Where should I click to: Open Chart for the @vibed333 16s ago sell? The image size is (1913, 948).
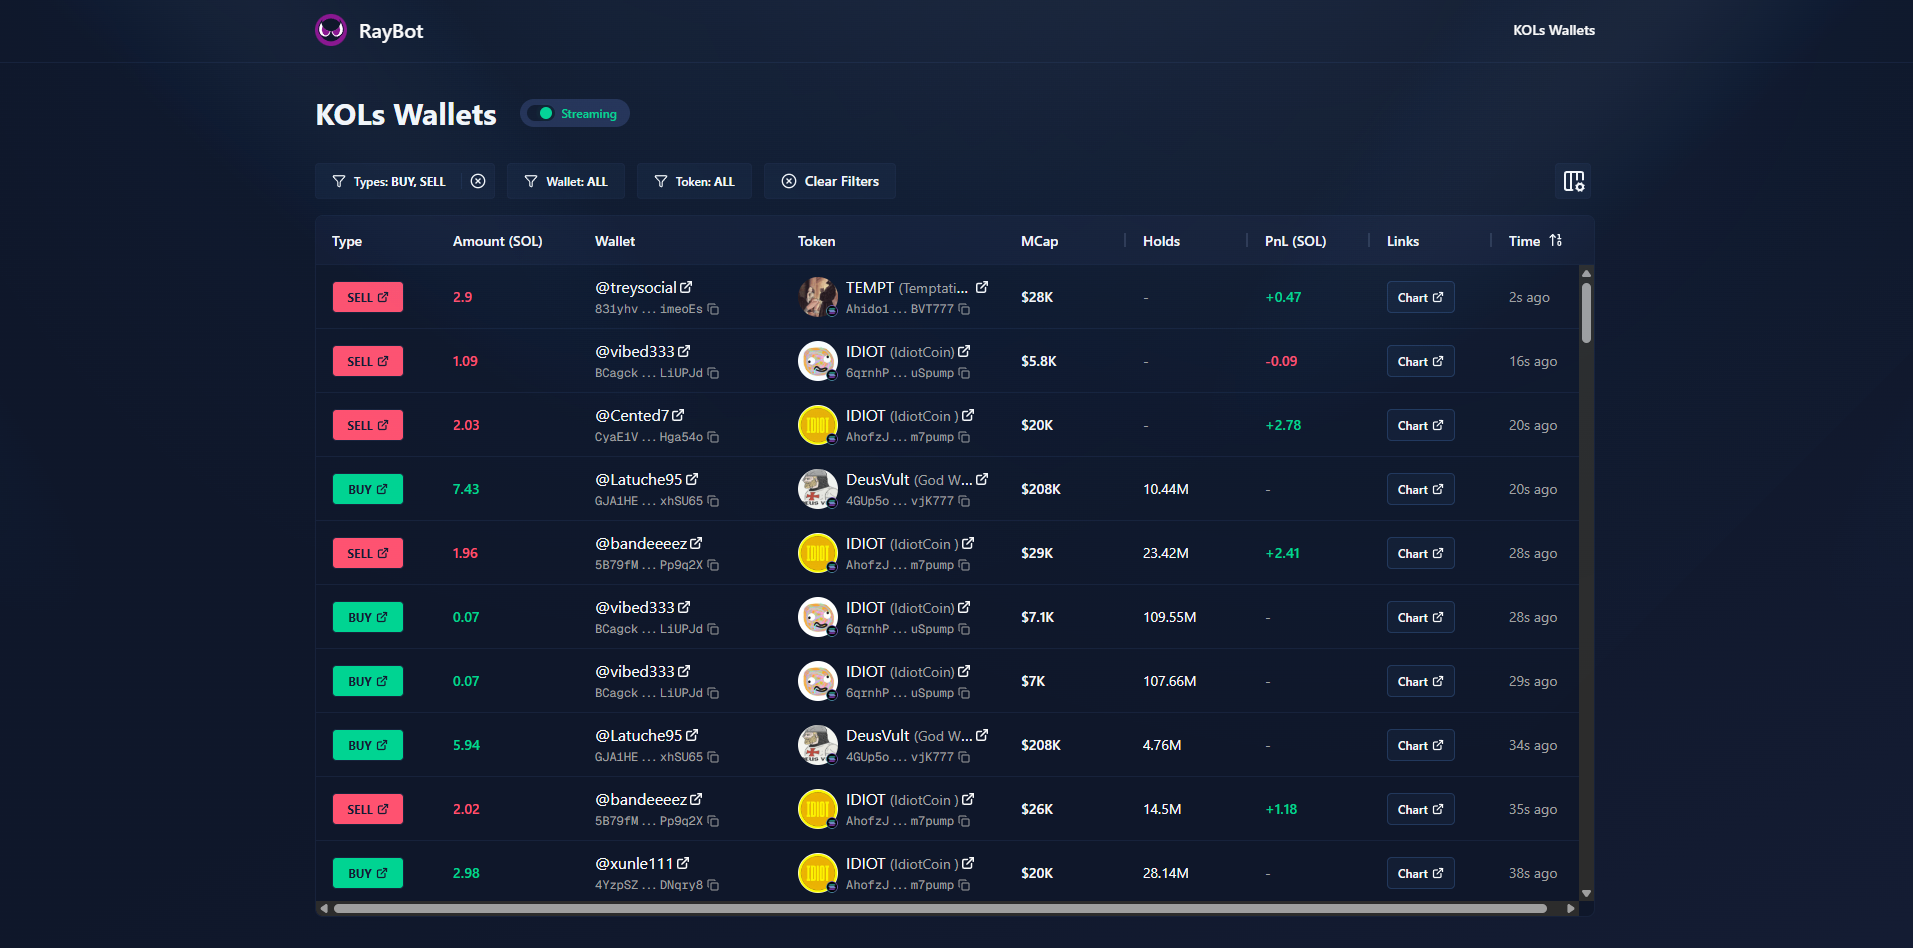[1420, 361]
